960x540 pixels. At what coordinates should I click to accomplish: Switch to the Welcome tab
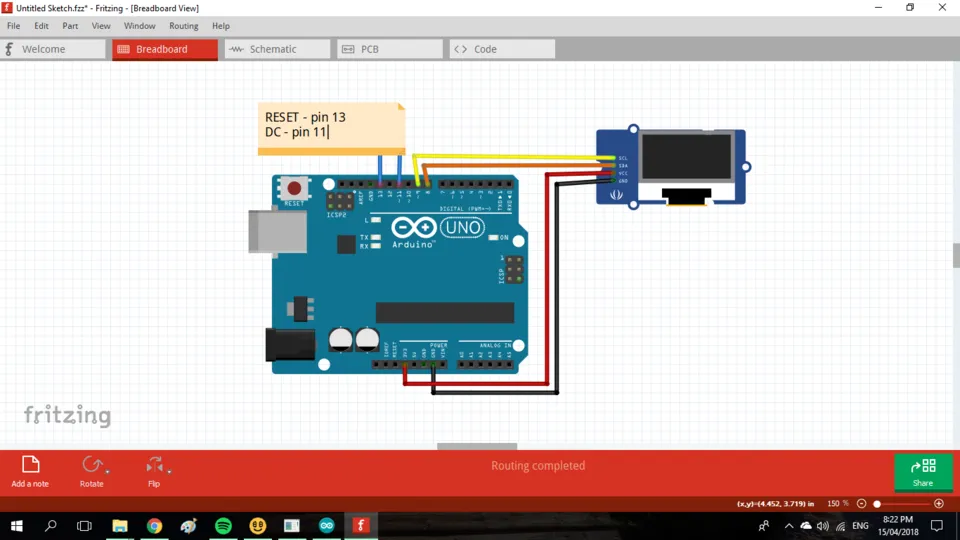click(x=53, y=49)
